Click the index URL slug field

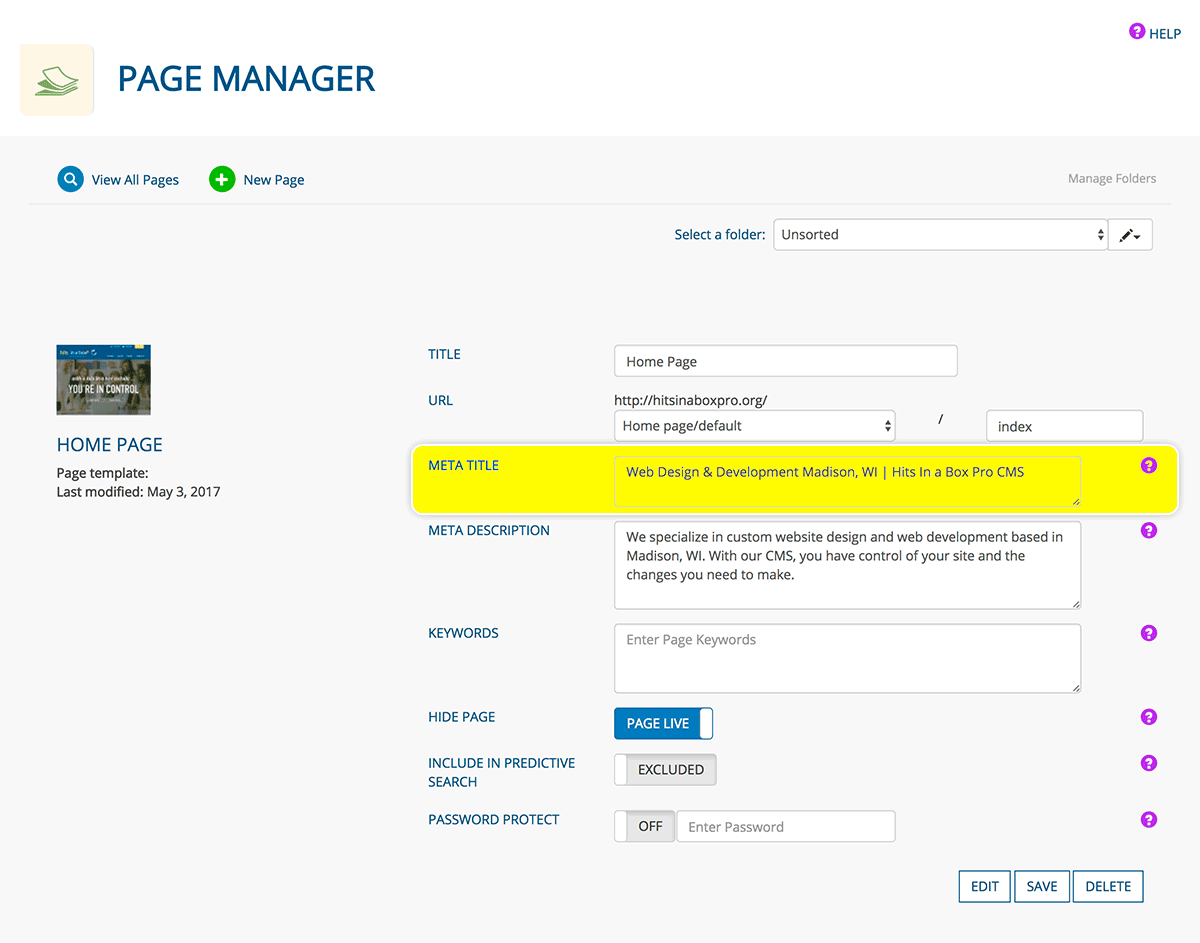[x=1064, y=426]
